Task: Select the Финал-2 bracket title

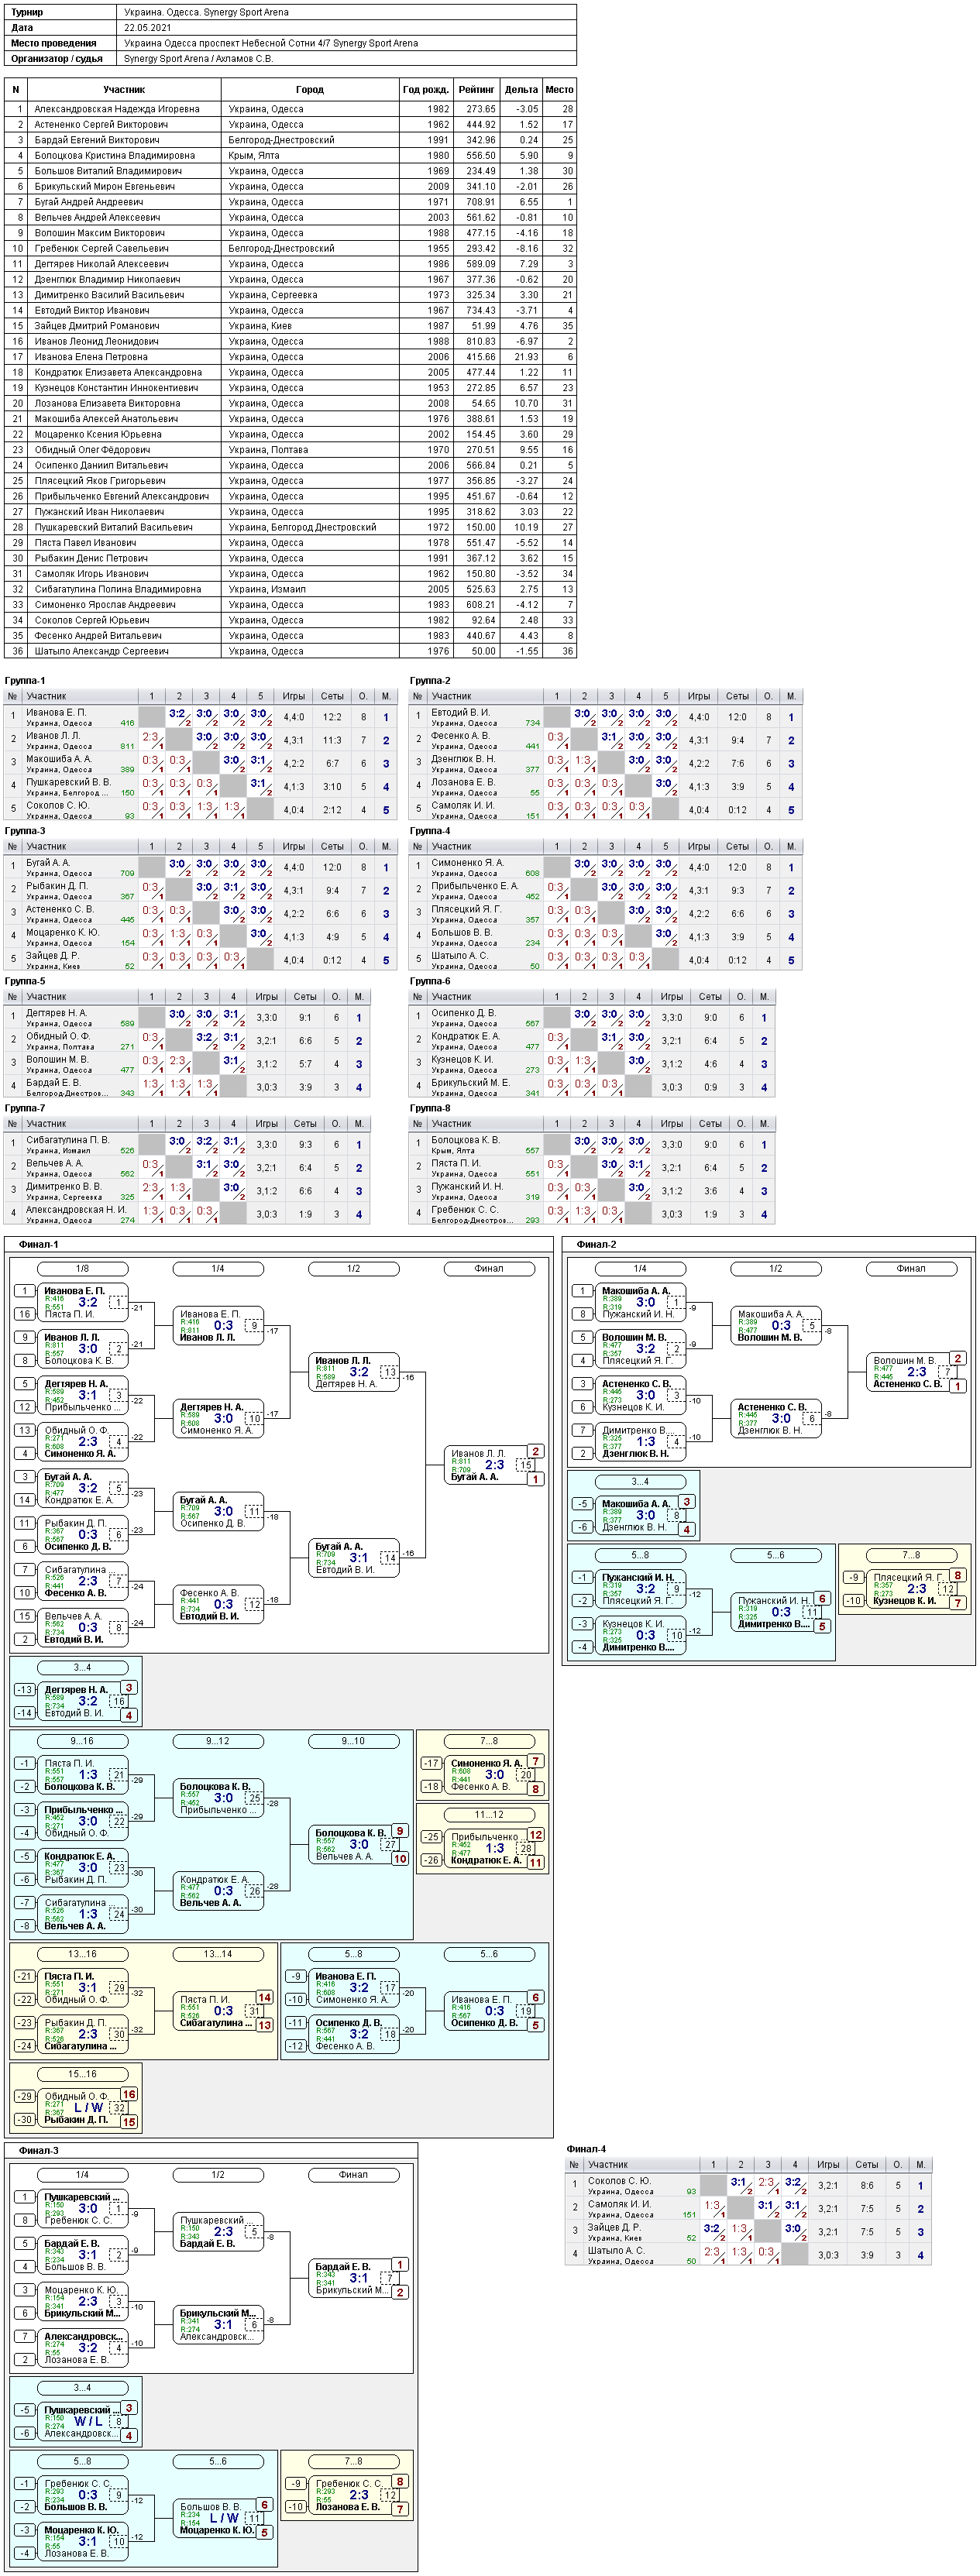Action: point(596,1244)
